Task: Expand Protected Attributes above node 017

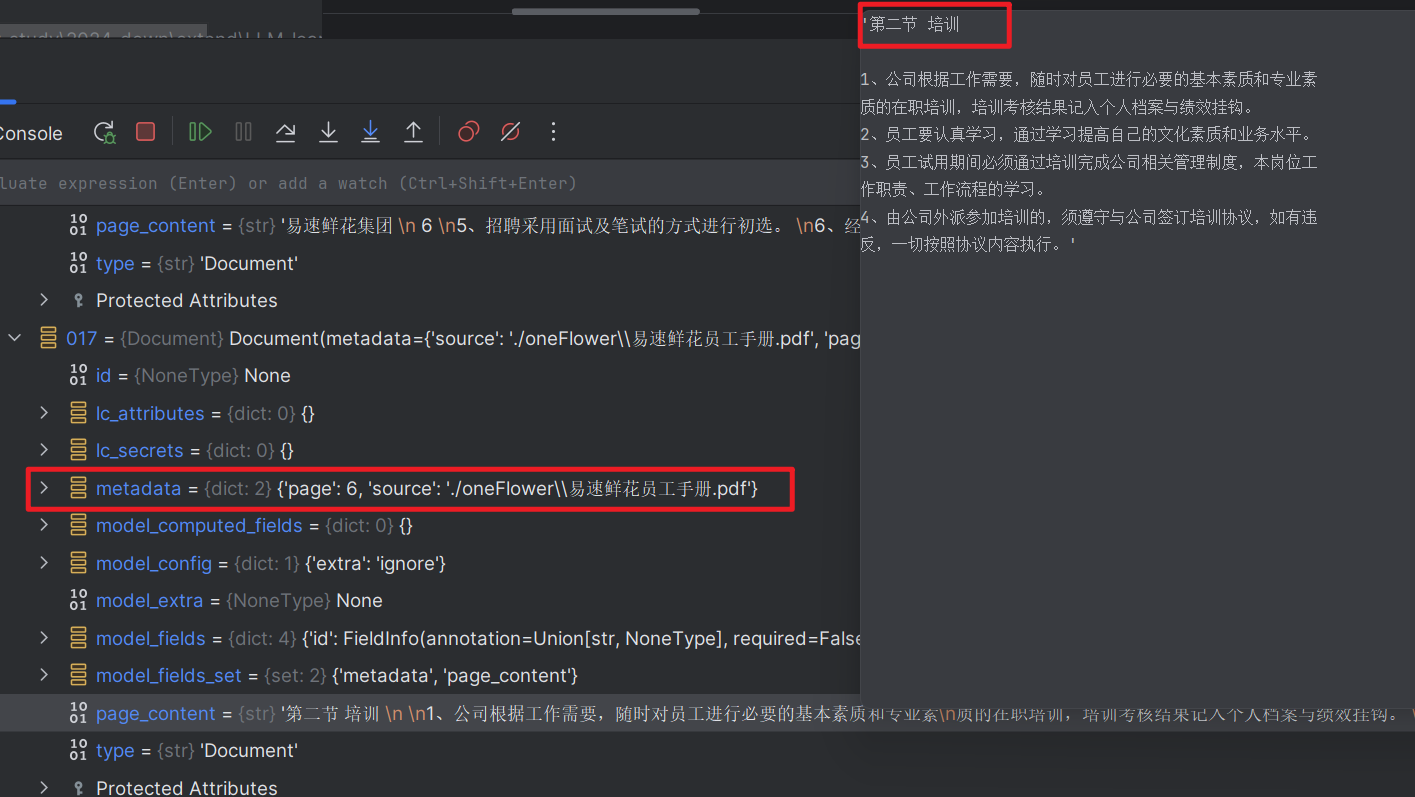Action: [x=44, y=300]
